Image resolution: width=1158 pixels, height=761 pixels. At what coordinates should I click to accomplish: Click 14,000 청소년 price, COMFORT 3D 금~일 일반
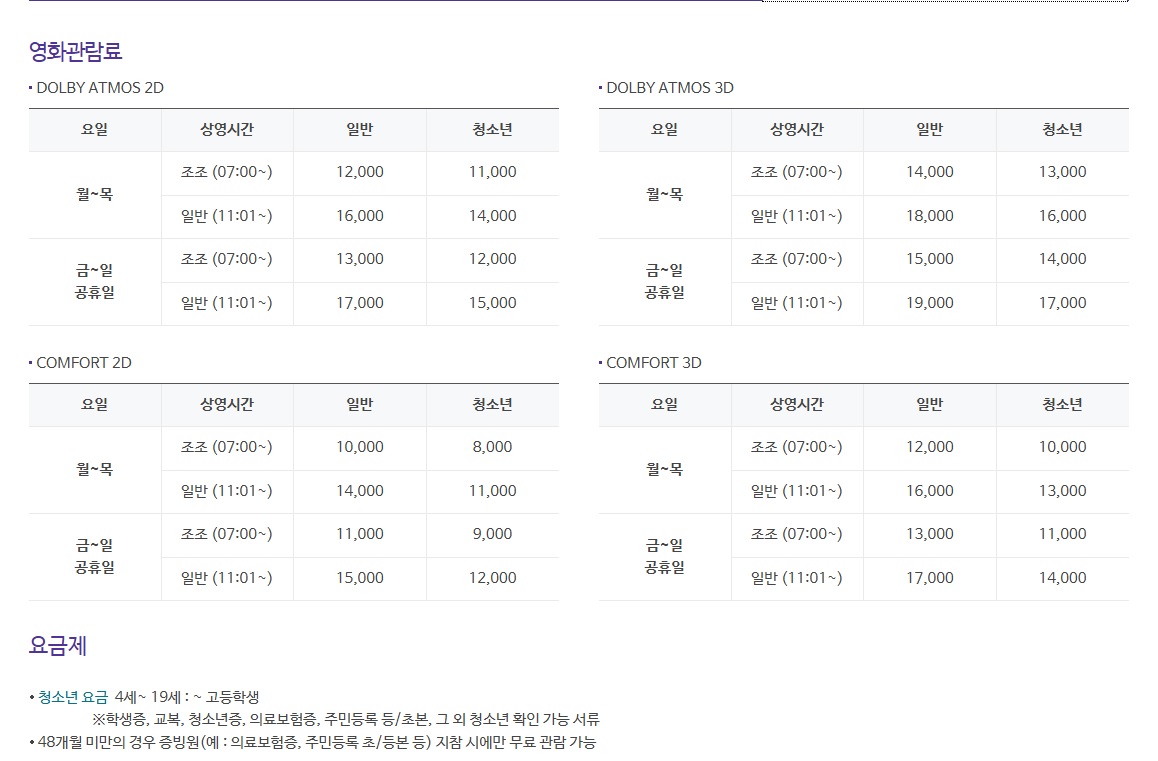(x=1062, y=578)
